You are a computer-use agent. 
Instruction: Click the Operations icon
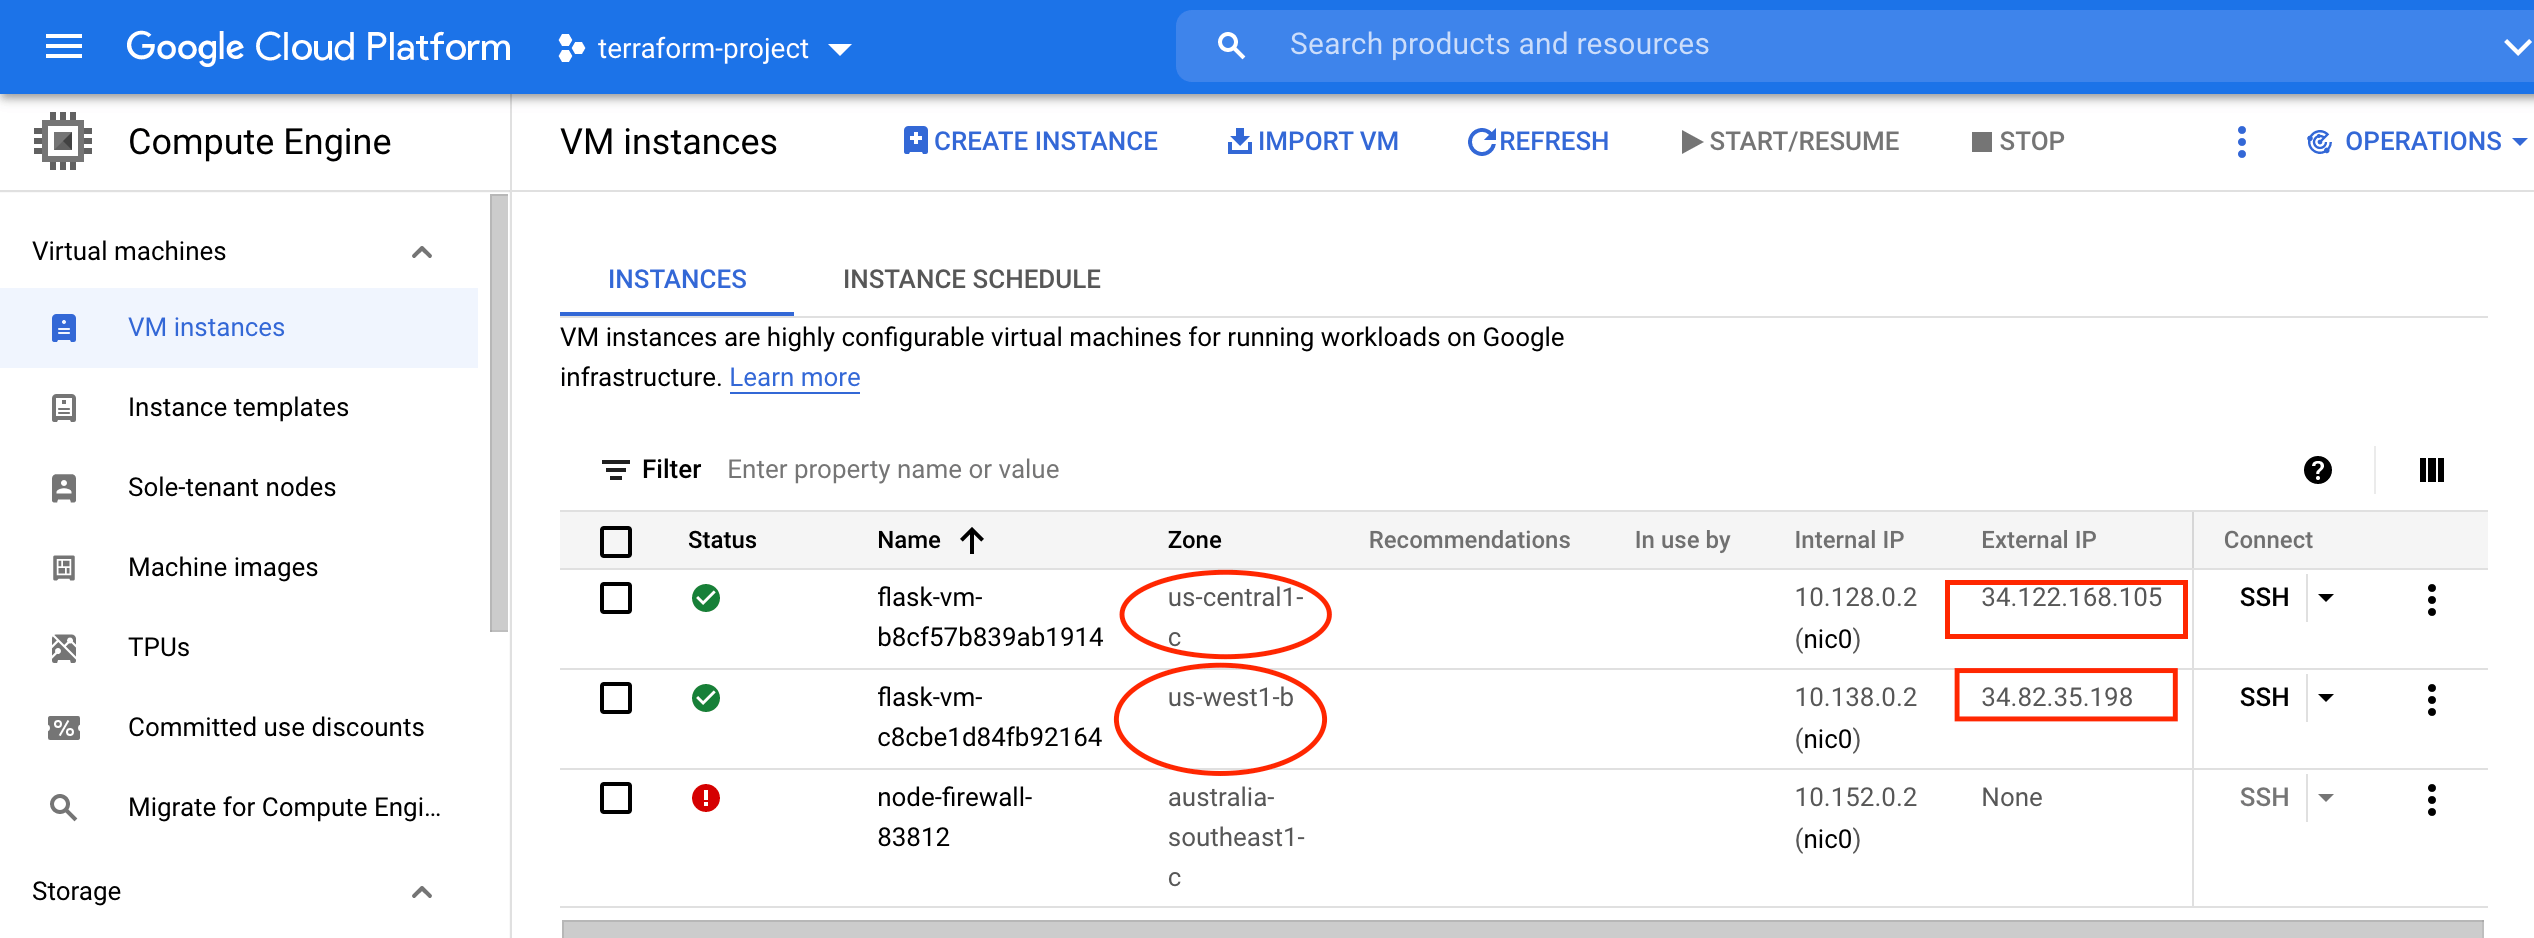(2319, 142)
